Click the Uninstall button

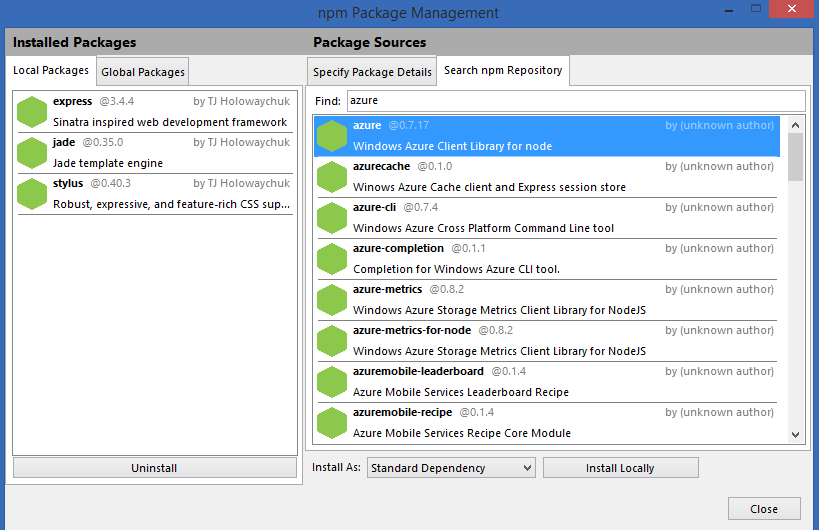pos(155,468)
